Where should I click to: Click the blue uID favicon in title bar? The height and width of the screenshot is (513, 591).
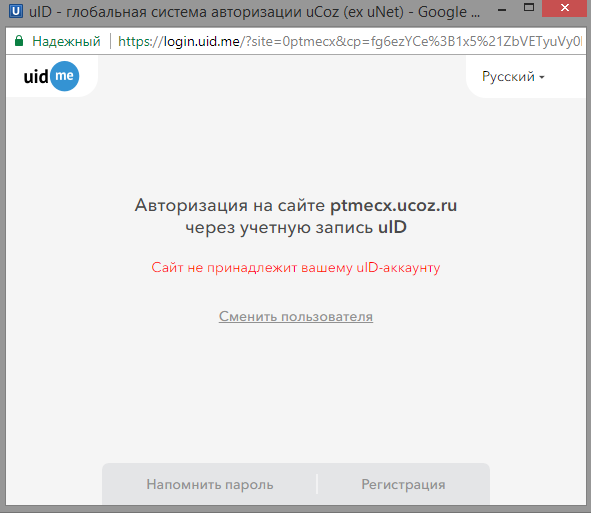(x=15, y=11)
